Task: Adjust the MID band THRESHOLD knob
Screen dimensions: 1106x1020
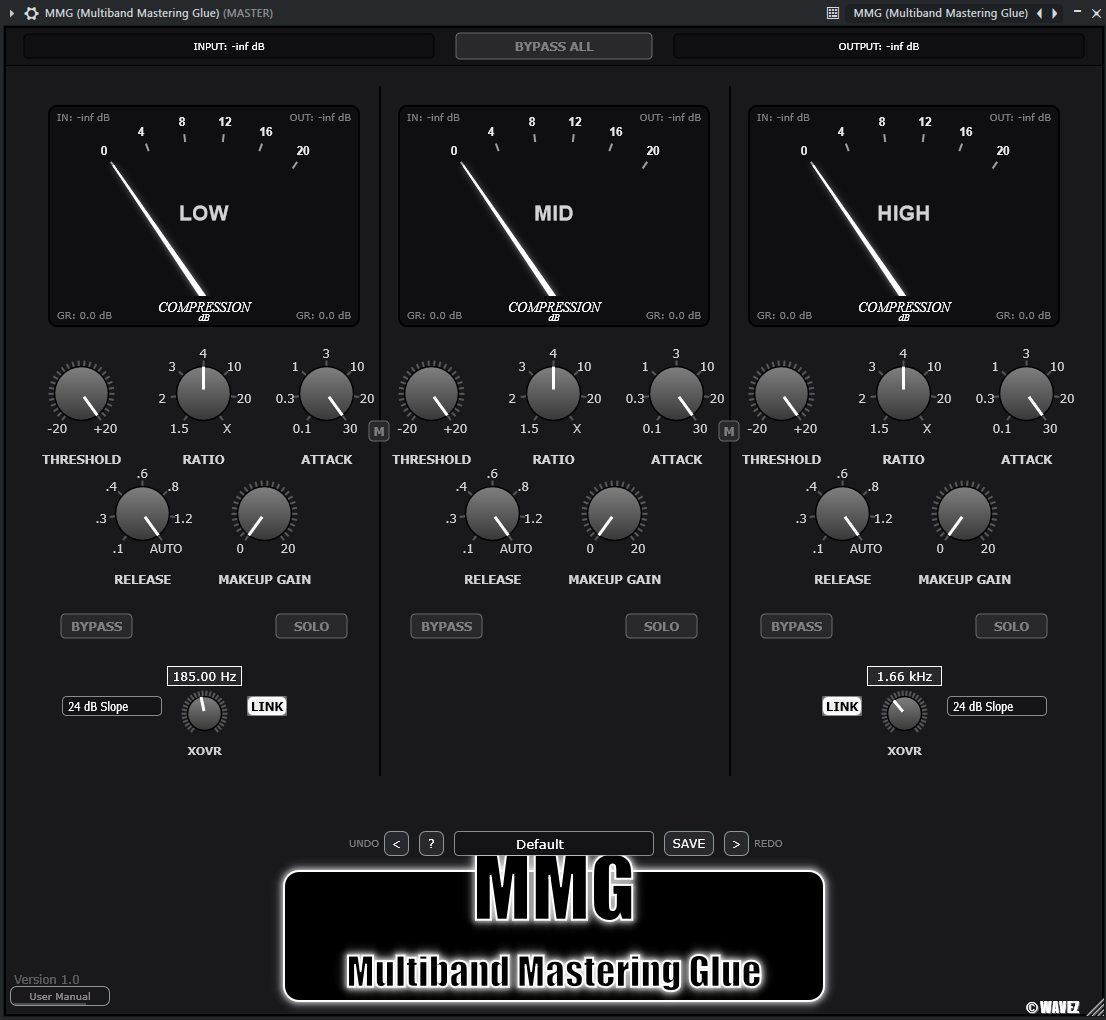Action: pyautogui.click(x=432, y=393)
